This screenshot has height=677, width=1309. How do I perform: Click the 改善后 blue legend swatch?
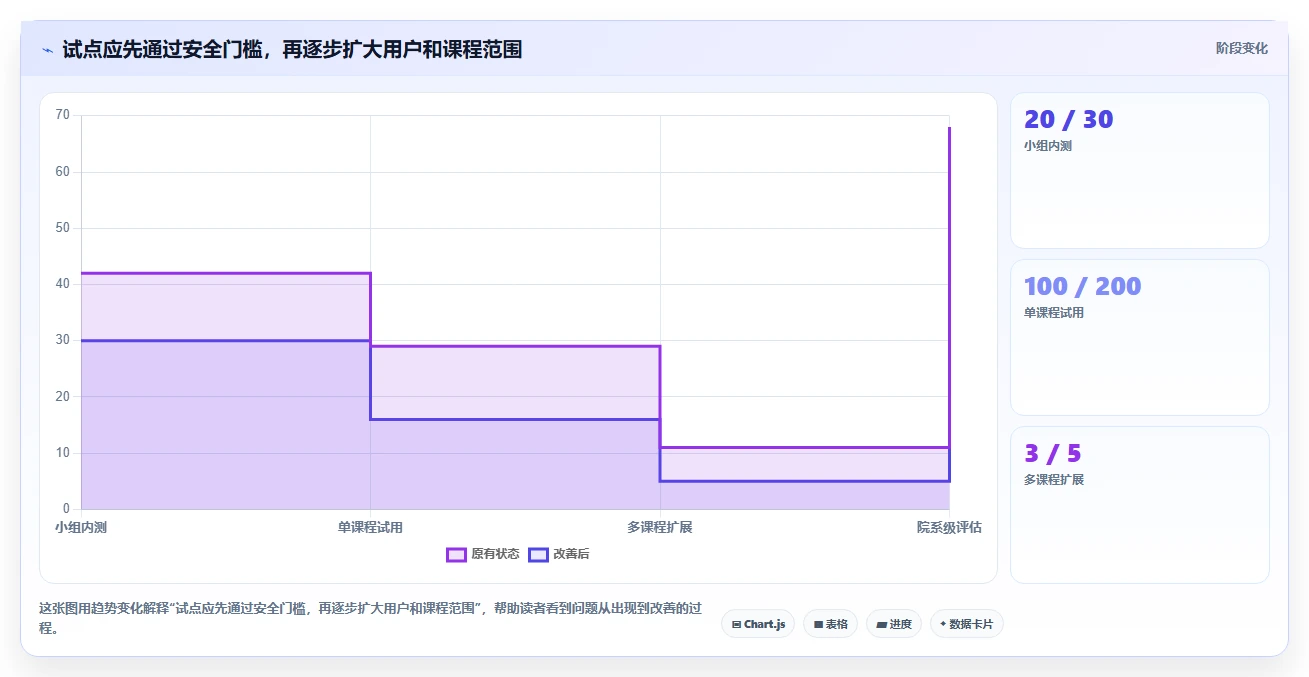point(538,554)
